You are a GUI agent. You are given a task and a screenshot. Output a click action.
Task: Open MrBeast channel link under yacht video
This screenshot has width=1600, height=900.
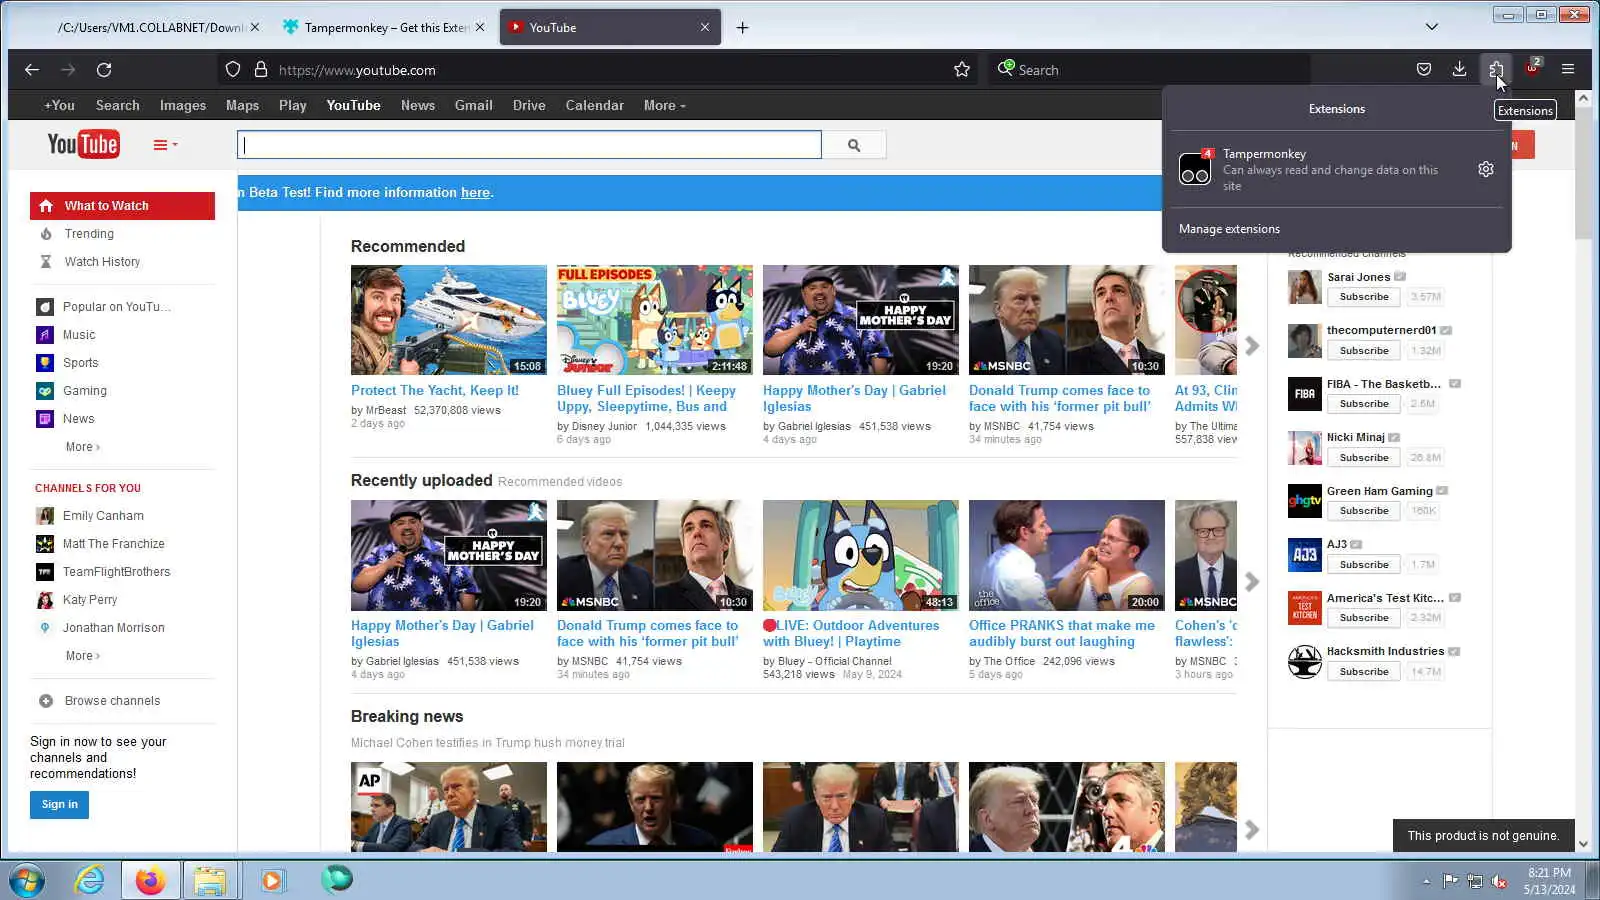[386, 411]
